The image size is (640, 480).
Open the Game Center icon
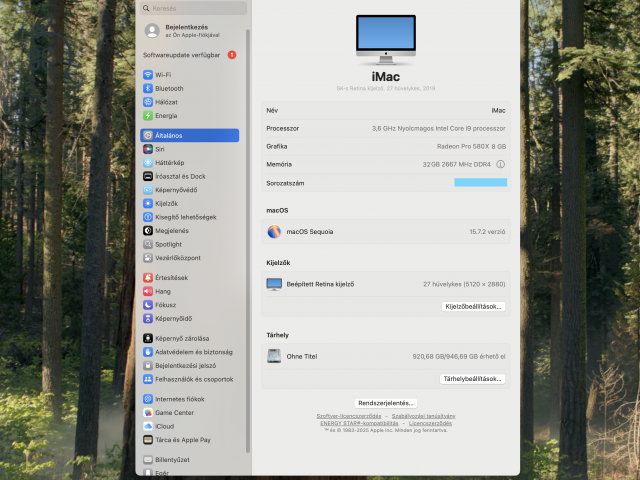148,413
